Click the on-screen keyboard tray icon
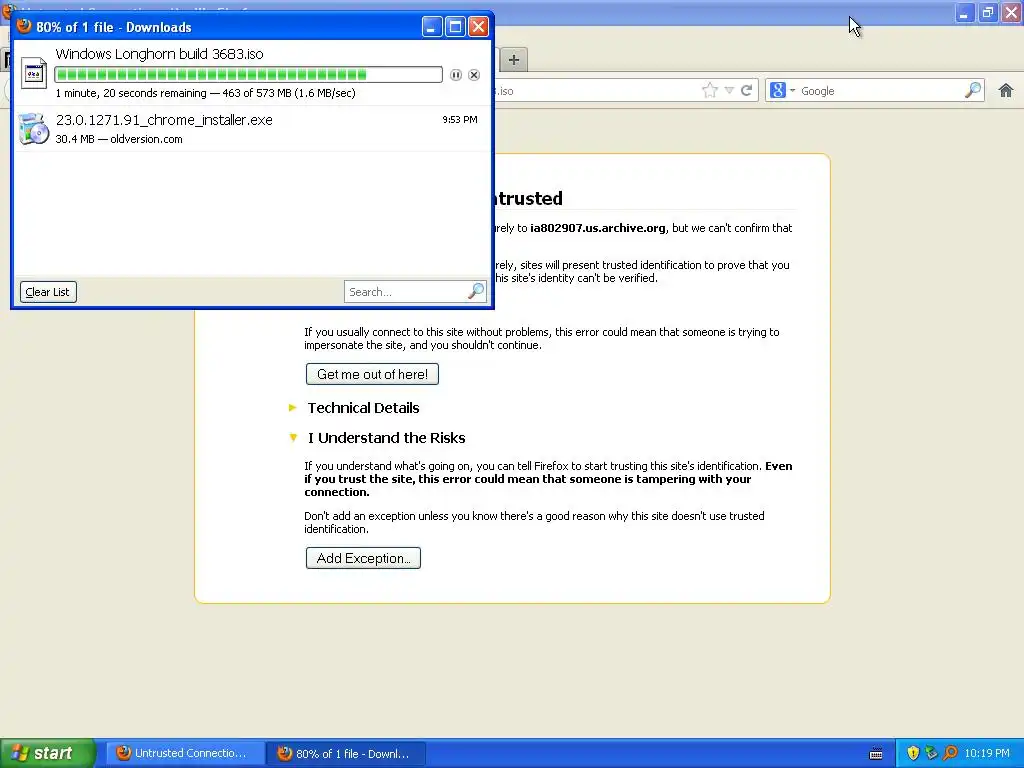 click(x=876, y=754)
